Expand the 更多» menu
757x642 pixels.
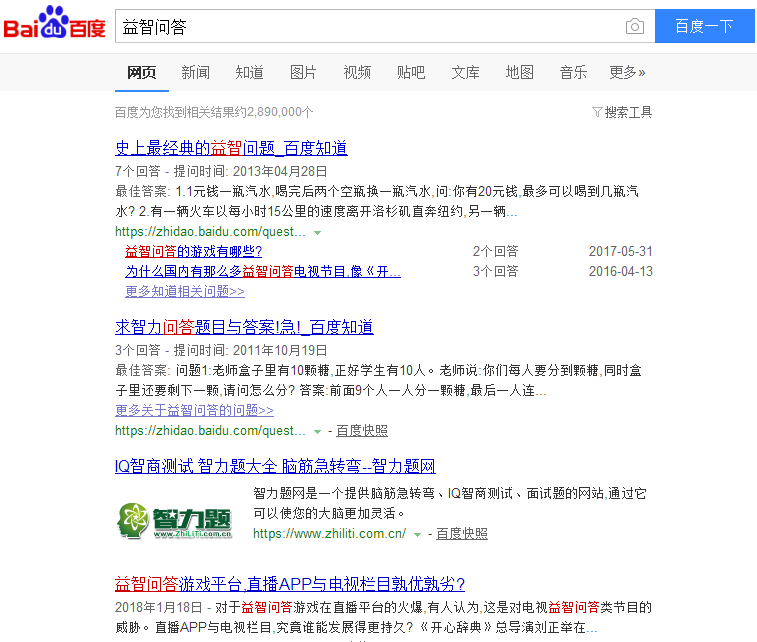tap(627, 72)
